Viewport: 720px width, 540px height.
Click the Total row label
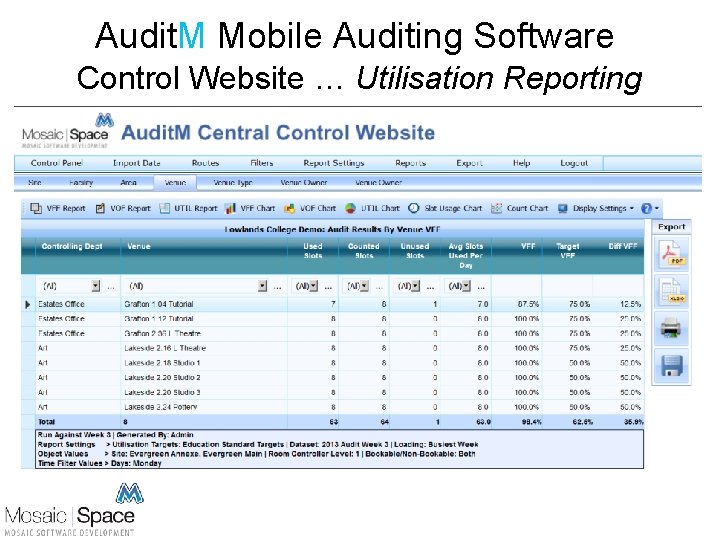pos(46,422)
